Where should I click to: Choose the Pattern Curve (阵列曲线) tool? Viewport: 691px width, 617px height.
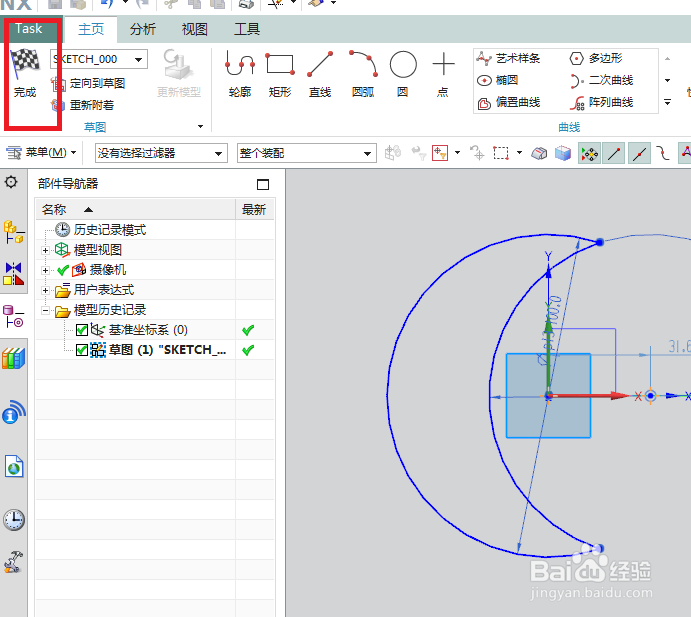(x=601, y=103)
